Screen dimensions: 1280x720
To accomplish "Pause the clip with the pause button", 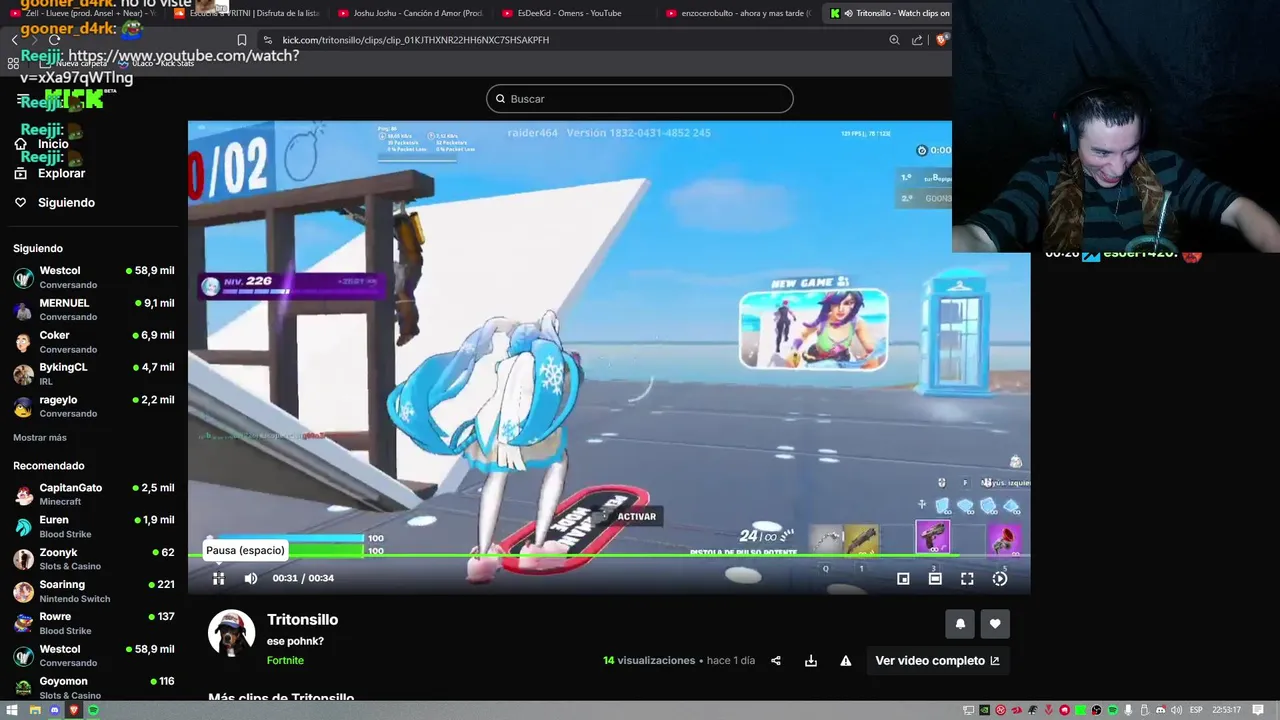I will click(218, 578).
